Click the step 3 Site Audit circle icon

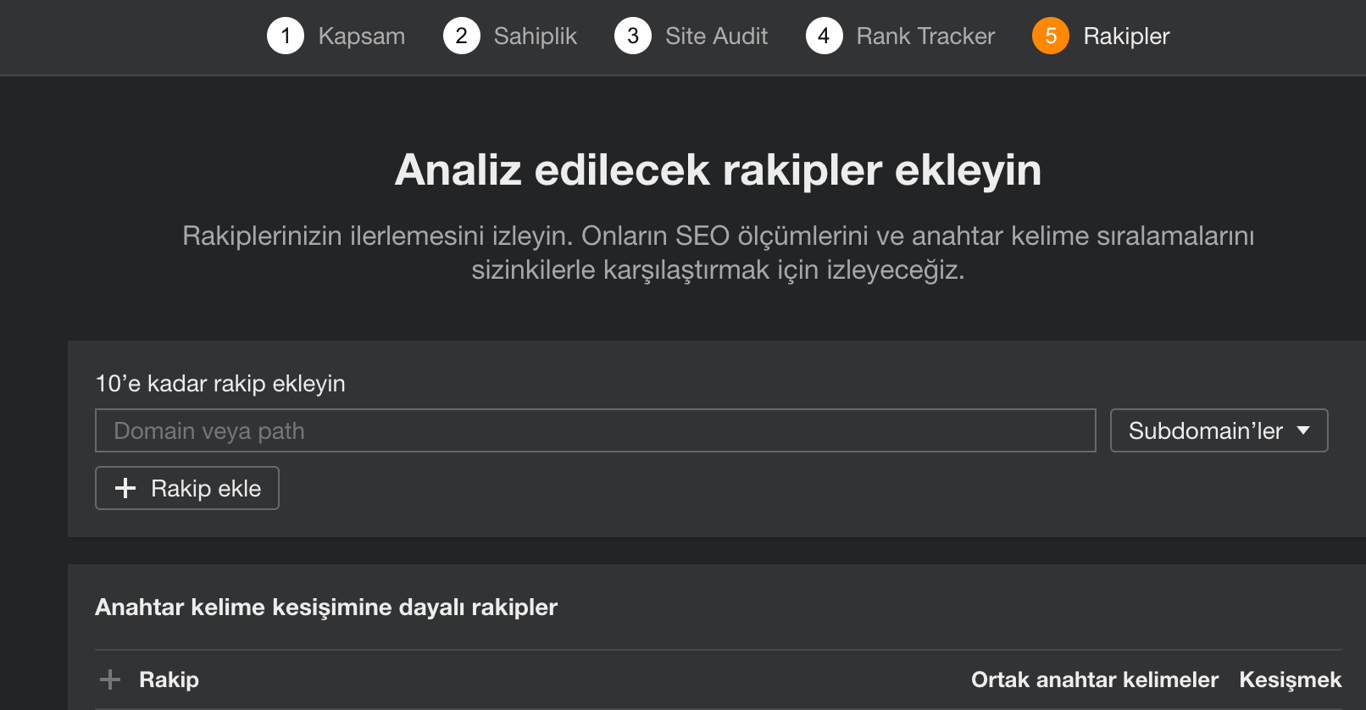click(x=633, y=36)
